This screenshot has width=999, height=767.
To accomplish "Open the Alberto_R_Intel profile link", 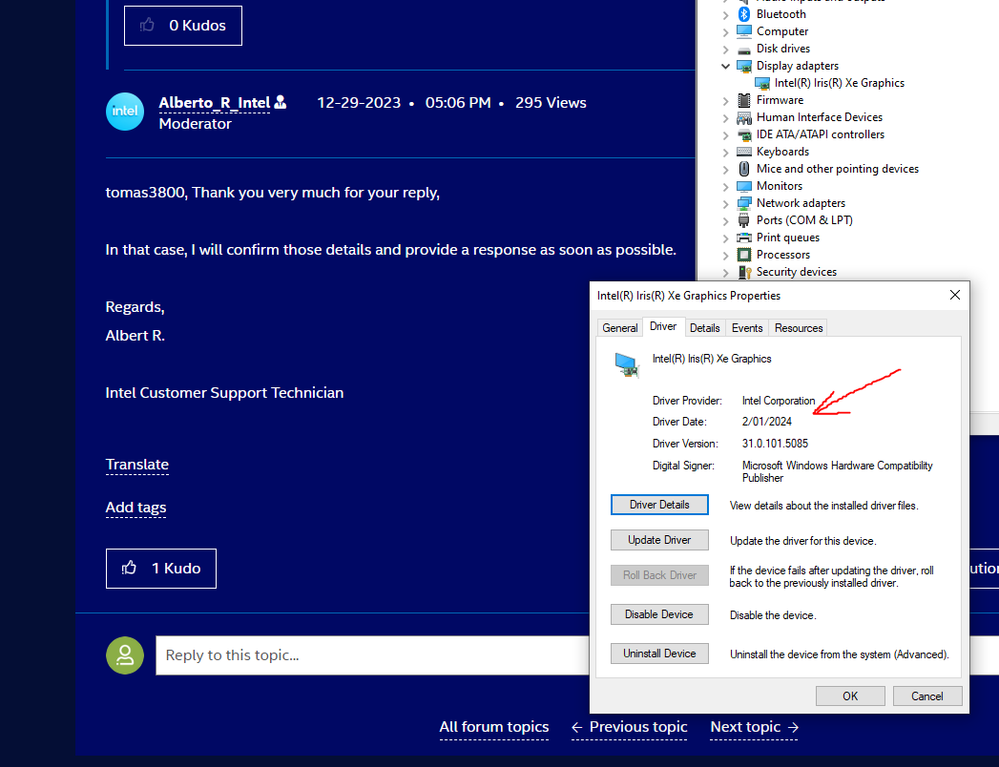I will click(214, 103).
